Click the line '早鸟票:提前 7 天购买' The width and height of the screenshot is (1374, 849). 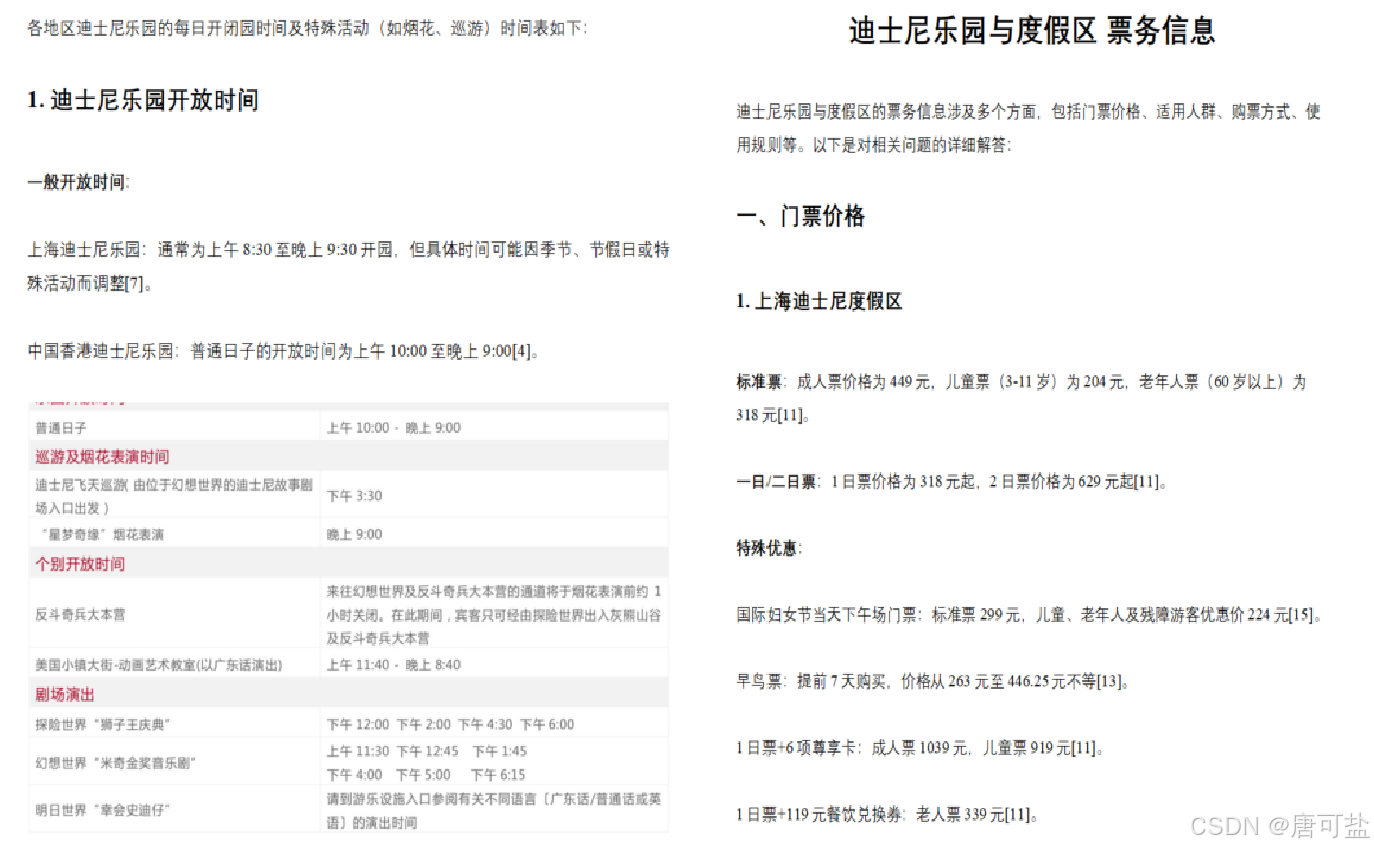point(933,682)
